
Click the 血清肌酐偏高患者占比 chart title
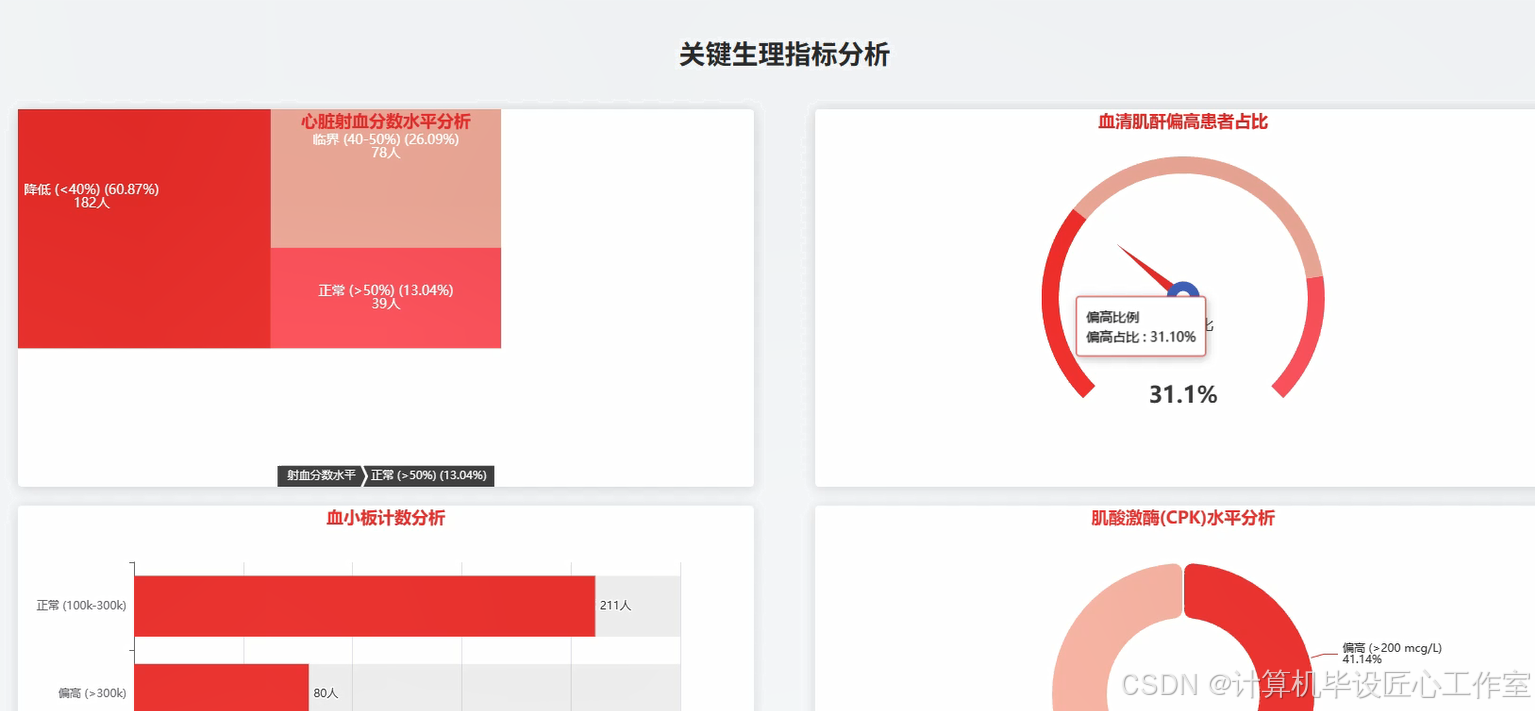(1183, 121)
